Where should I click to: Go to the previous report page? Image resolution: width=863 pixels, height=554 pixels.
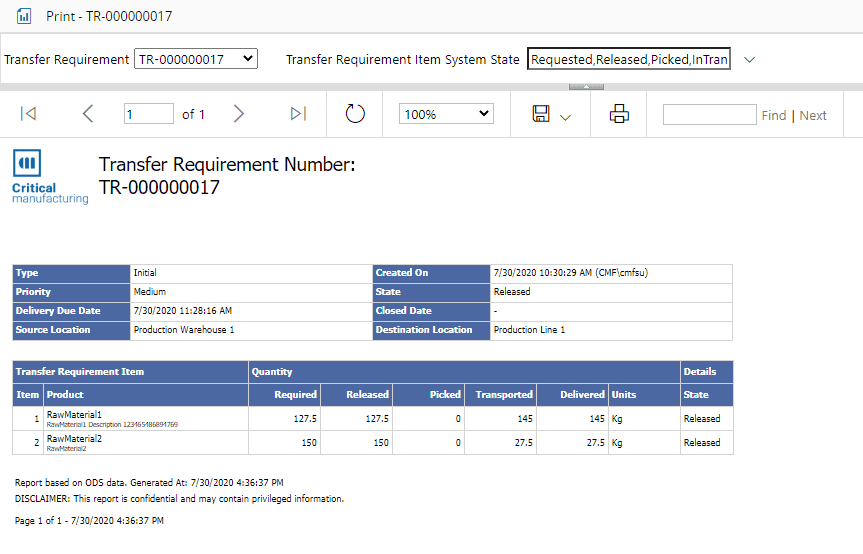click(x=88, y=114)
